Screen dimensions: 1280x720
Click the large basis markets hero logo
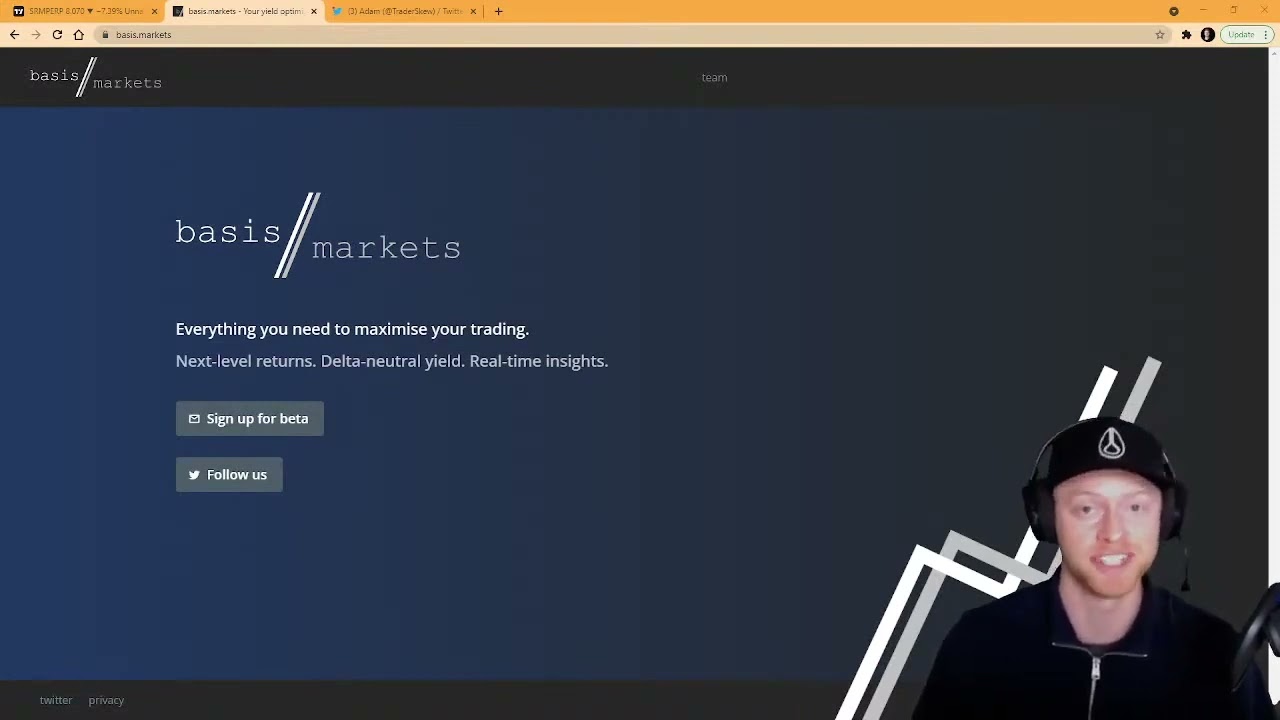(x=318, y=235)
